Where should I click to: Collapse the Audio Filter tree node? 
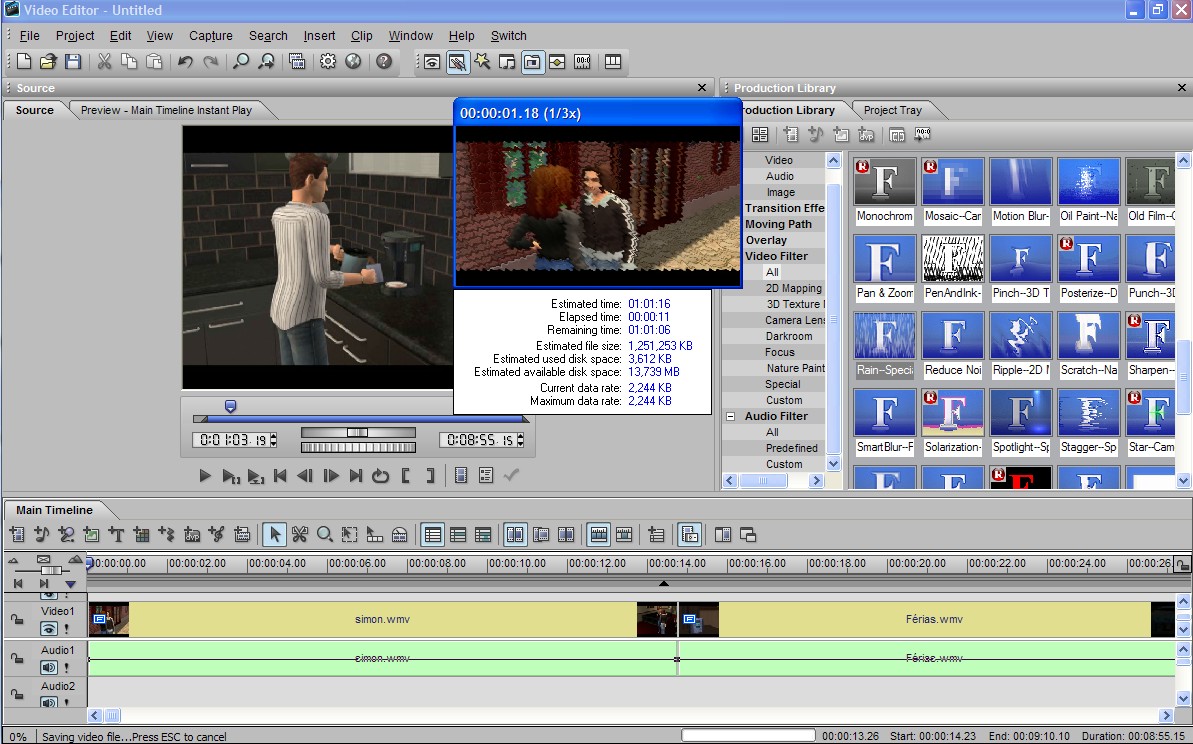[730, 416]
